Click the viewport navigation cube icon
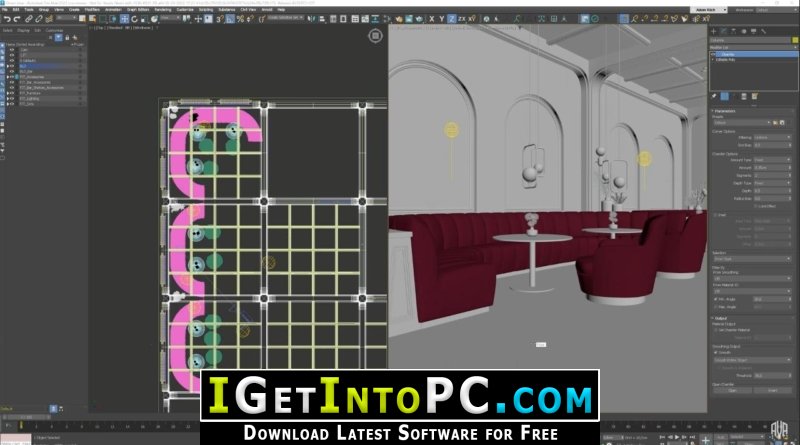800x445 pixels. 376,36
